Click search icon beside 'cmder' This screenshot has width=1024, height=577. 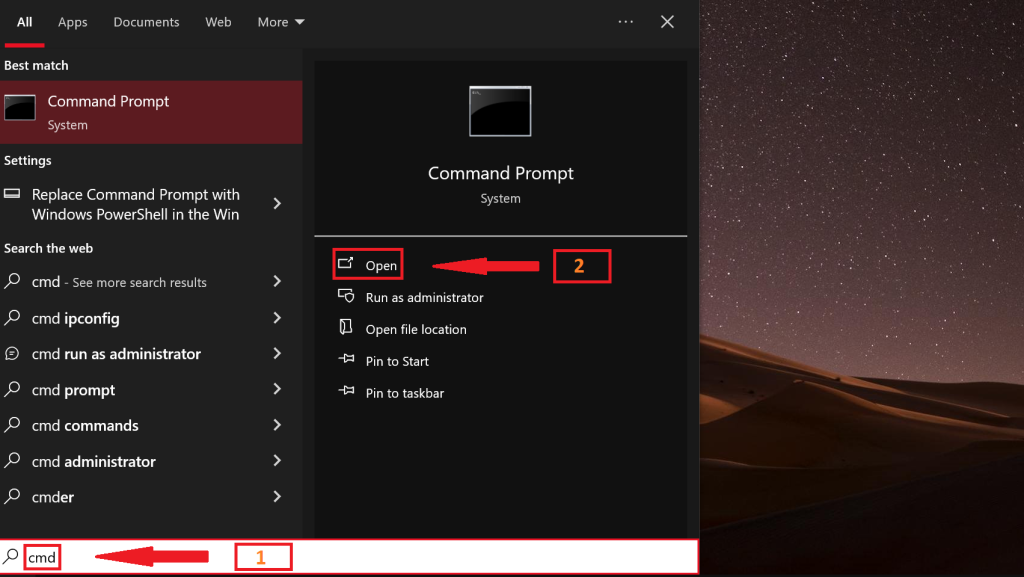[12, 496]
